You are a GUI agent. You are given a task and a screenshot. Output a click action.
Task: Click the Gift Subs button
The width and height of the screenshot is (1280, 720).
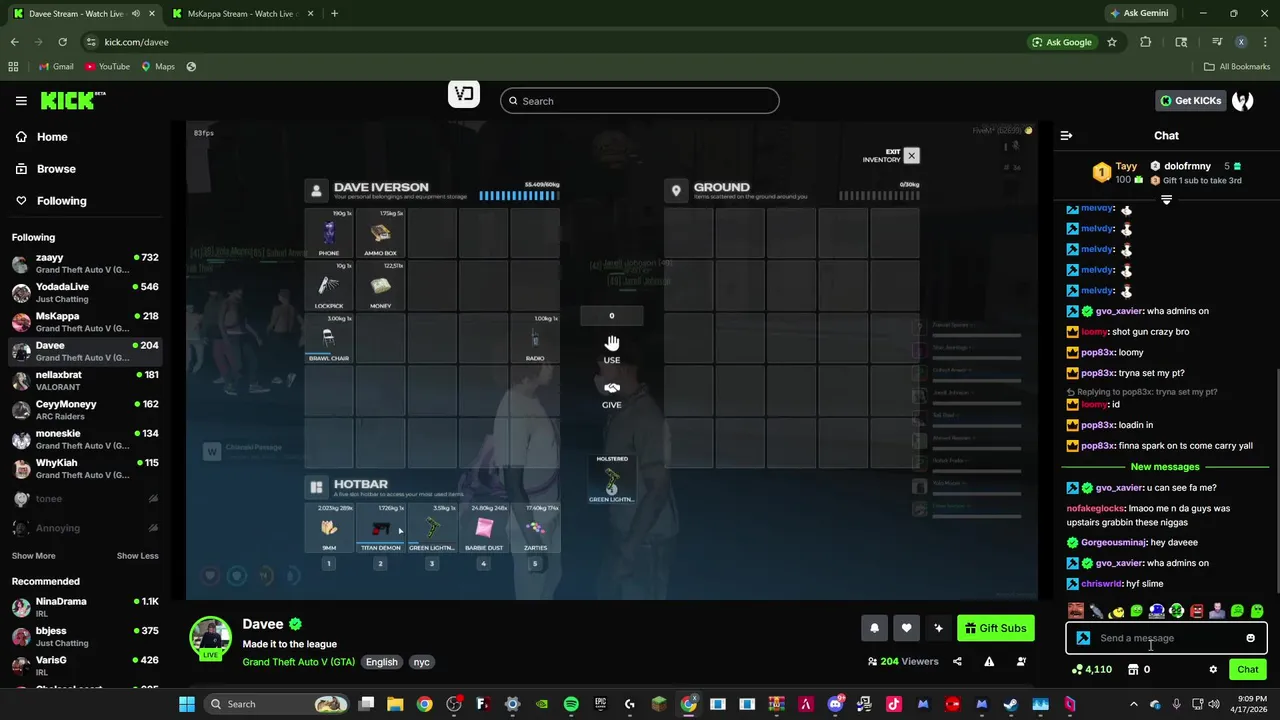[996, 628]
